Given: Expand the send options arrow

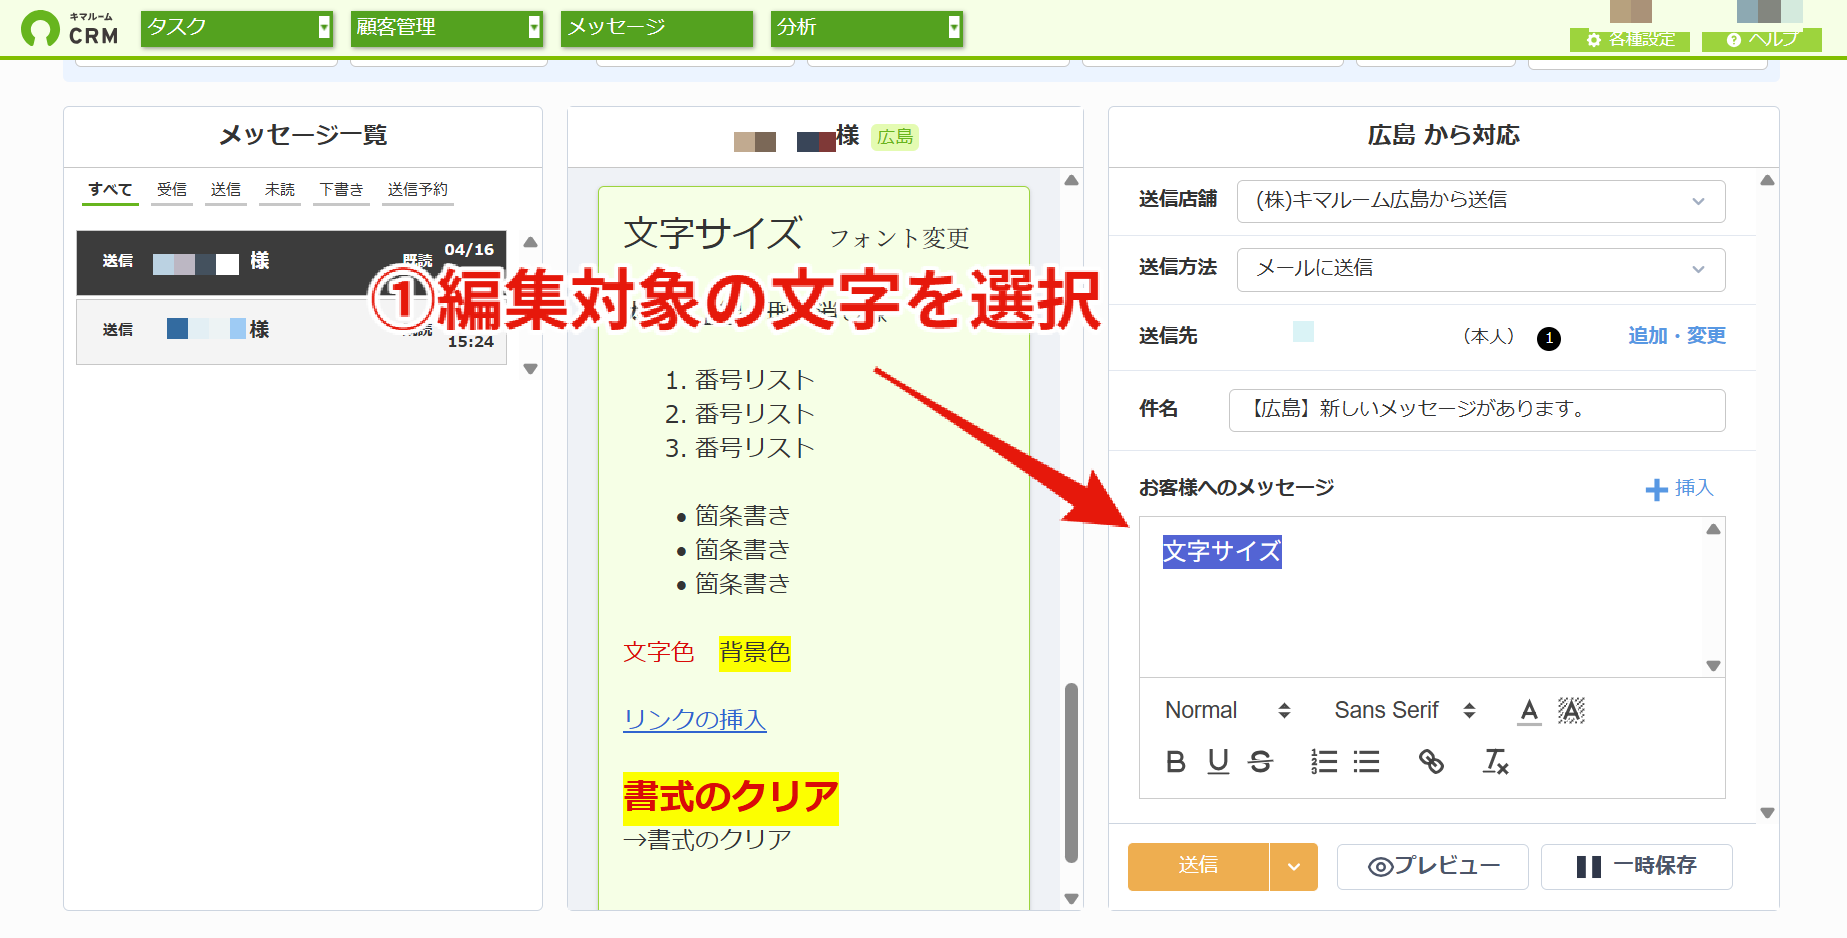Looking at the screenshot, I should pyautogui.click(x=1294, y=867).
